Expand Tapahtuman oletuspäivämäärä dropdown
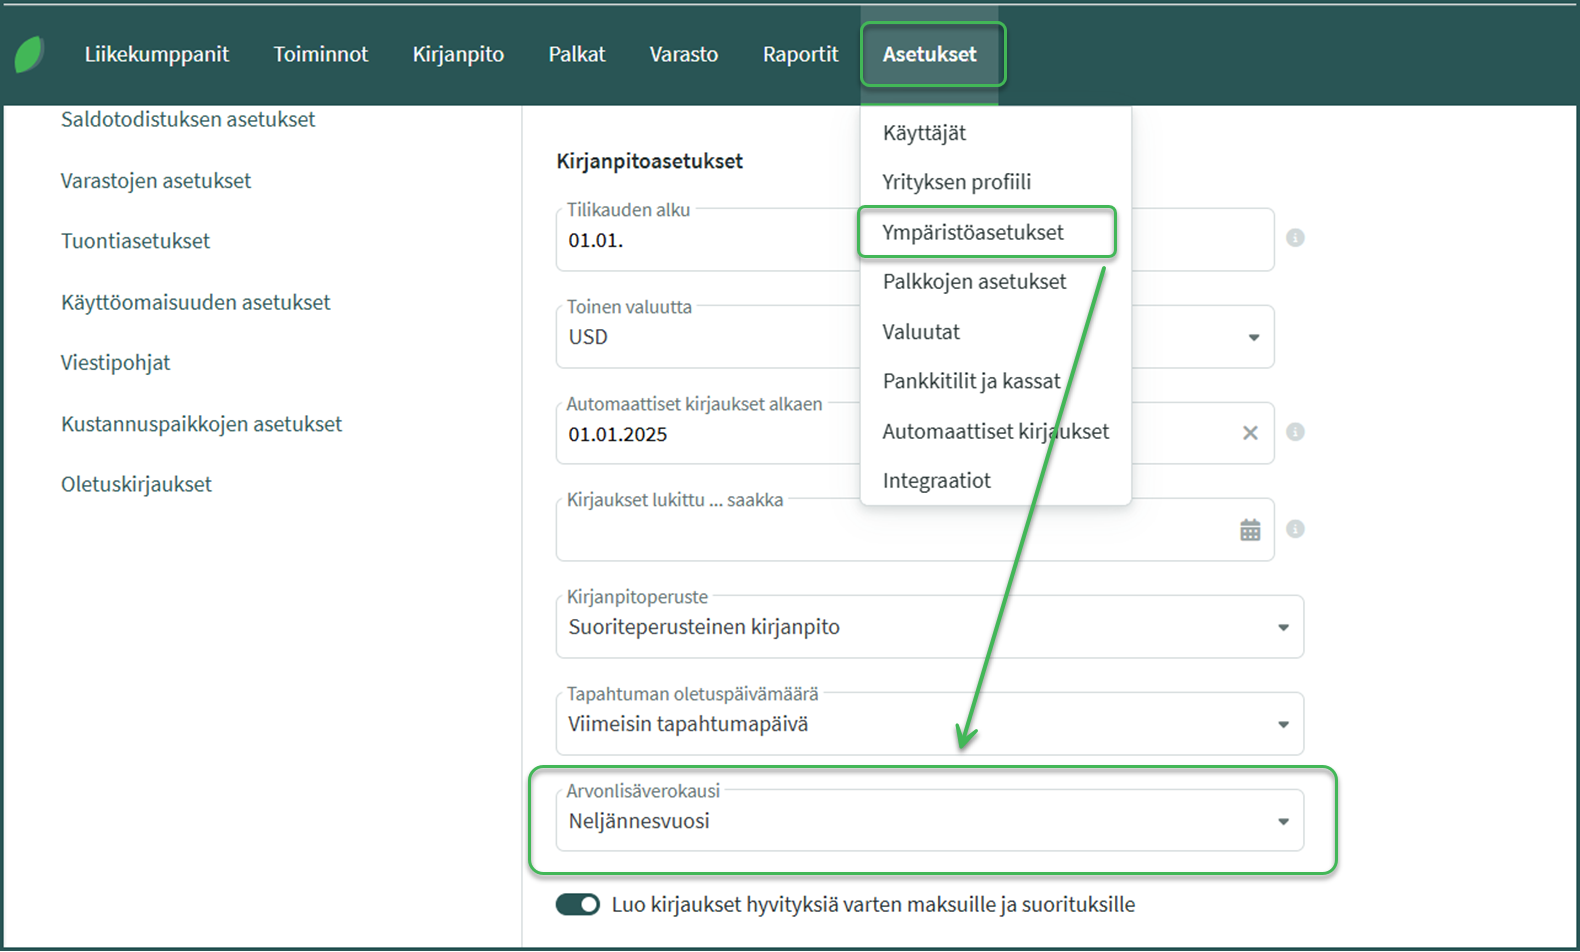 pos(1283,725)
